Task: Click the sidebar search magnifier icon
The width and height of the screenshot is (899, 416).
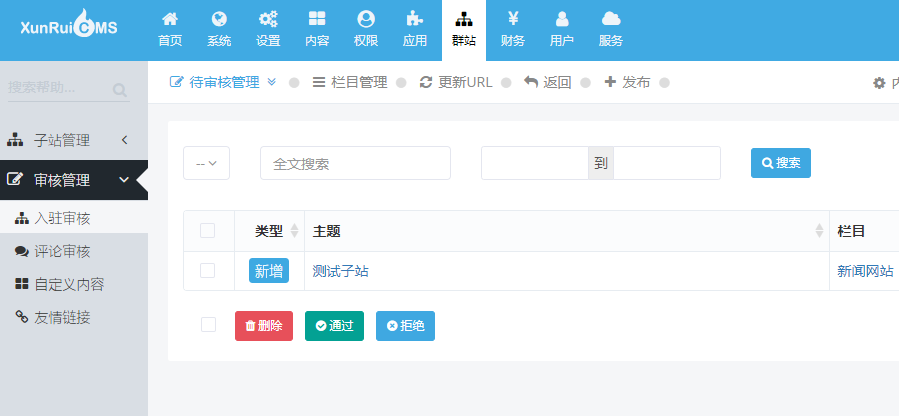Action: (120, 89)
